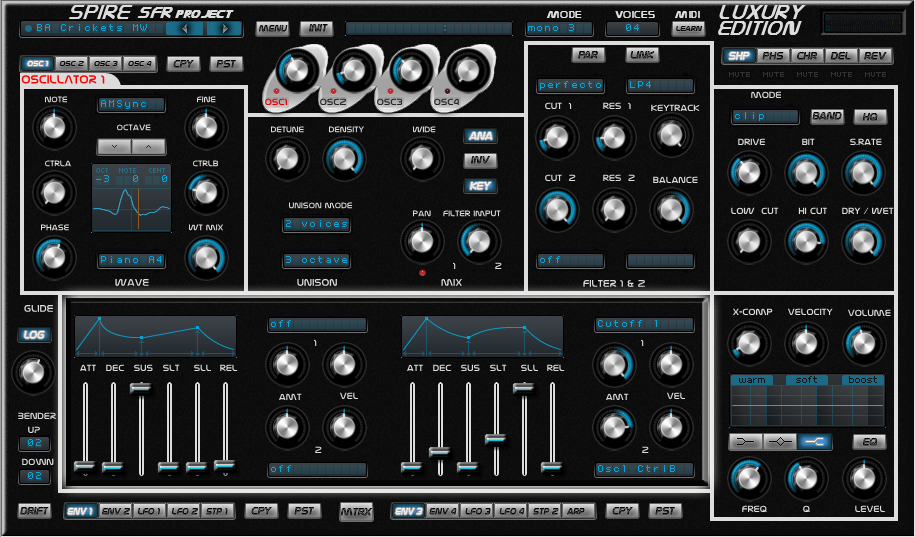Select the previous preset arrow

click(x=184, y=28)
